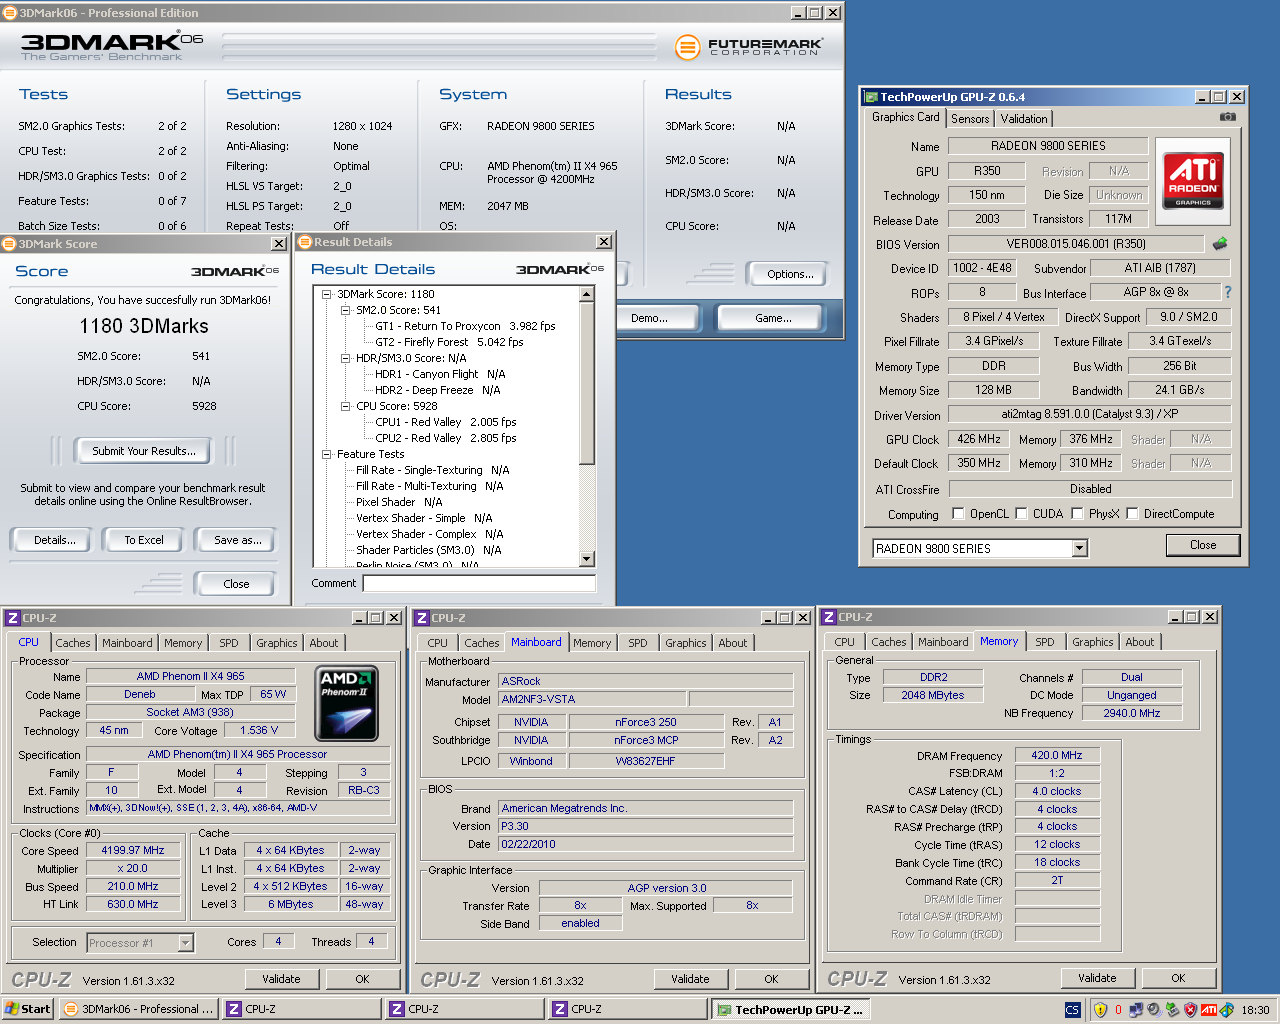Enable the CUDA checkbox
Screen dimensions: 1280x1024
point(1021,514)
